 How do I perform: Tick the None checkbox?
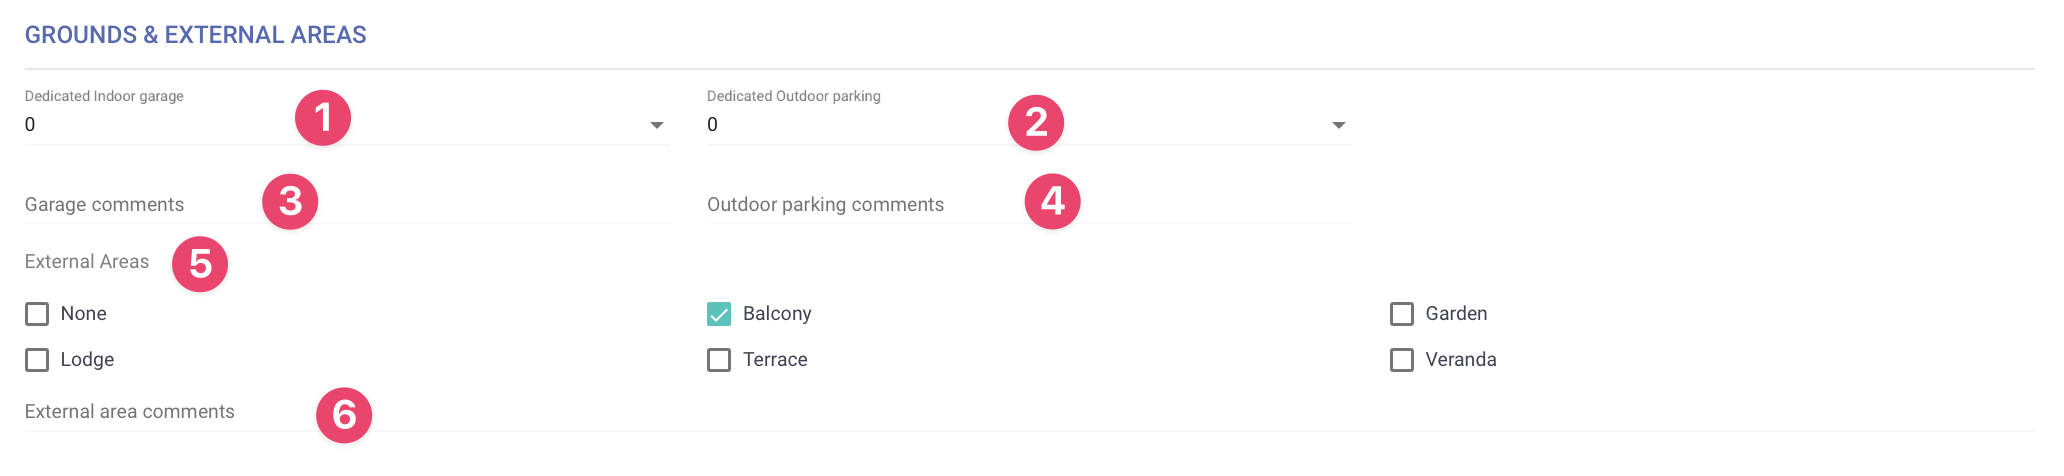pos(37,314)
